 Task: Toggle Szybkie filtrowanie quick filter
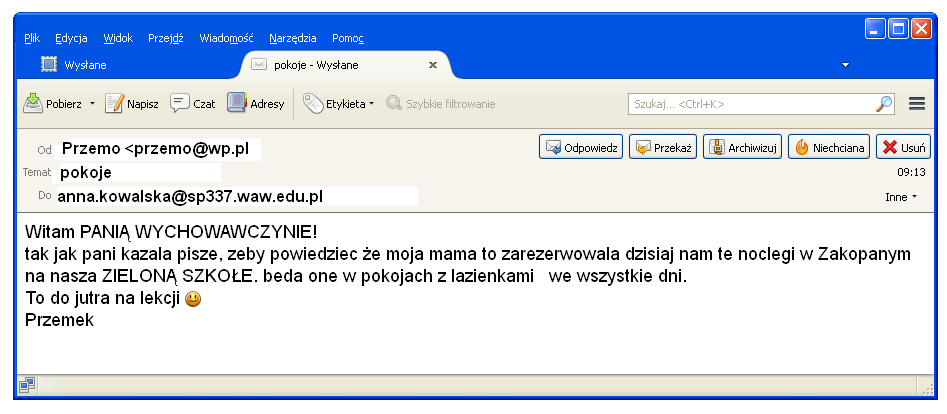(440, 103)
